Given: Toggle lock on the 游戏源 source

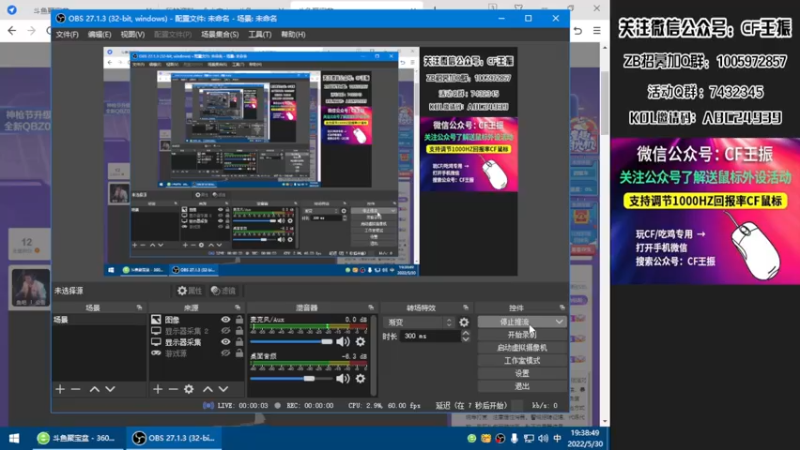Looking at the screenshot, I should pos(239,353).
